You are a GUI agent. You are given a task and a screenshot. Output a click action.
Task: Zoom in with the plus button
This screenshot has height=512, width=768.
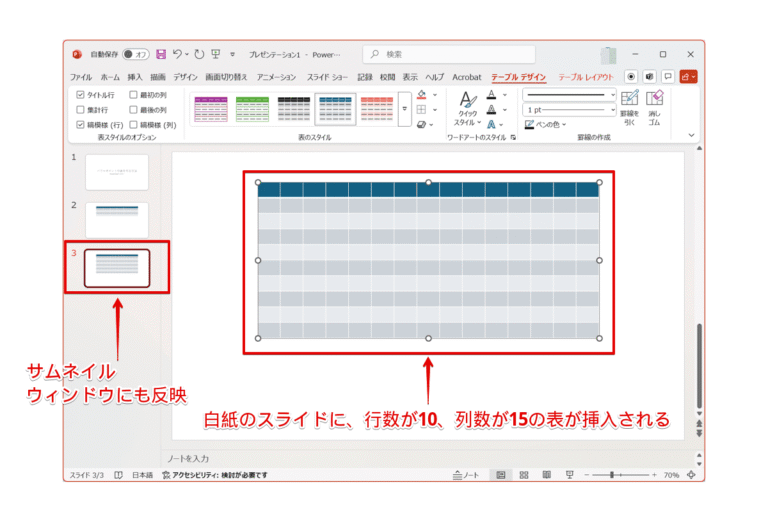pyautogui.click(x=654, y=475)
